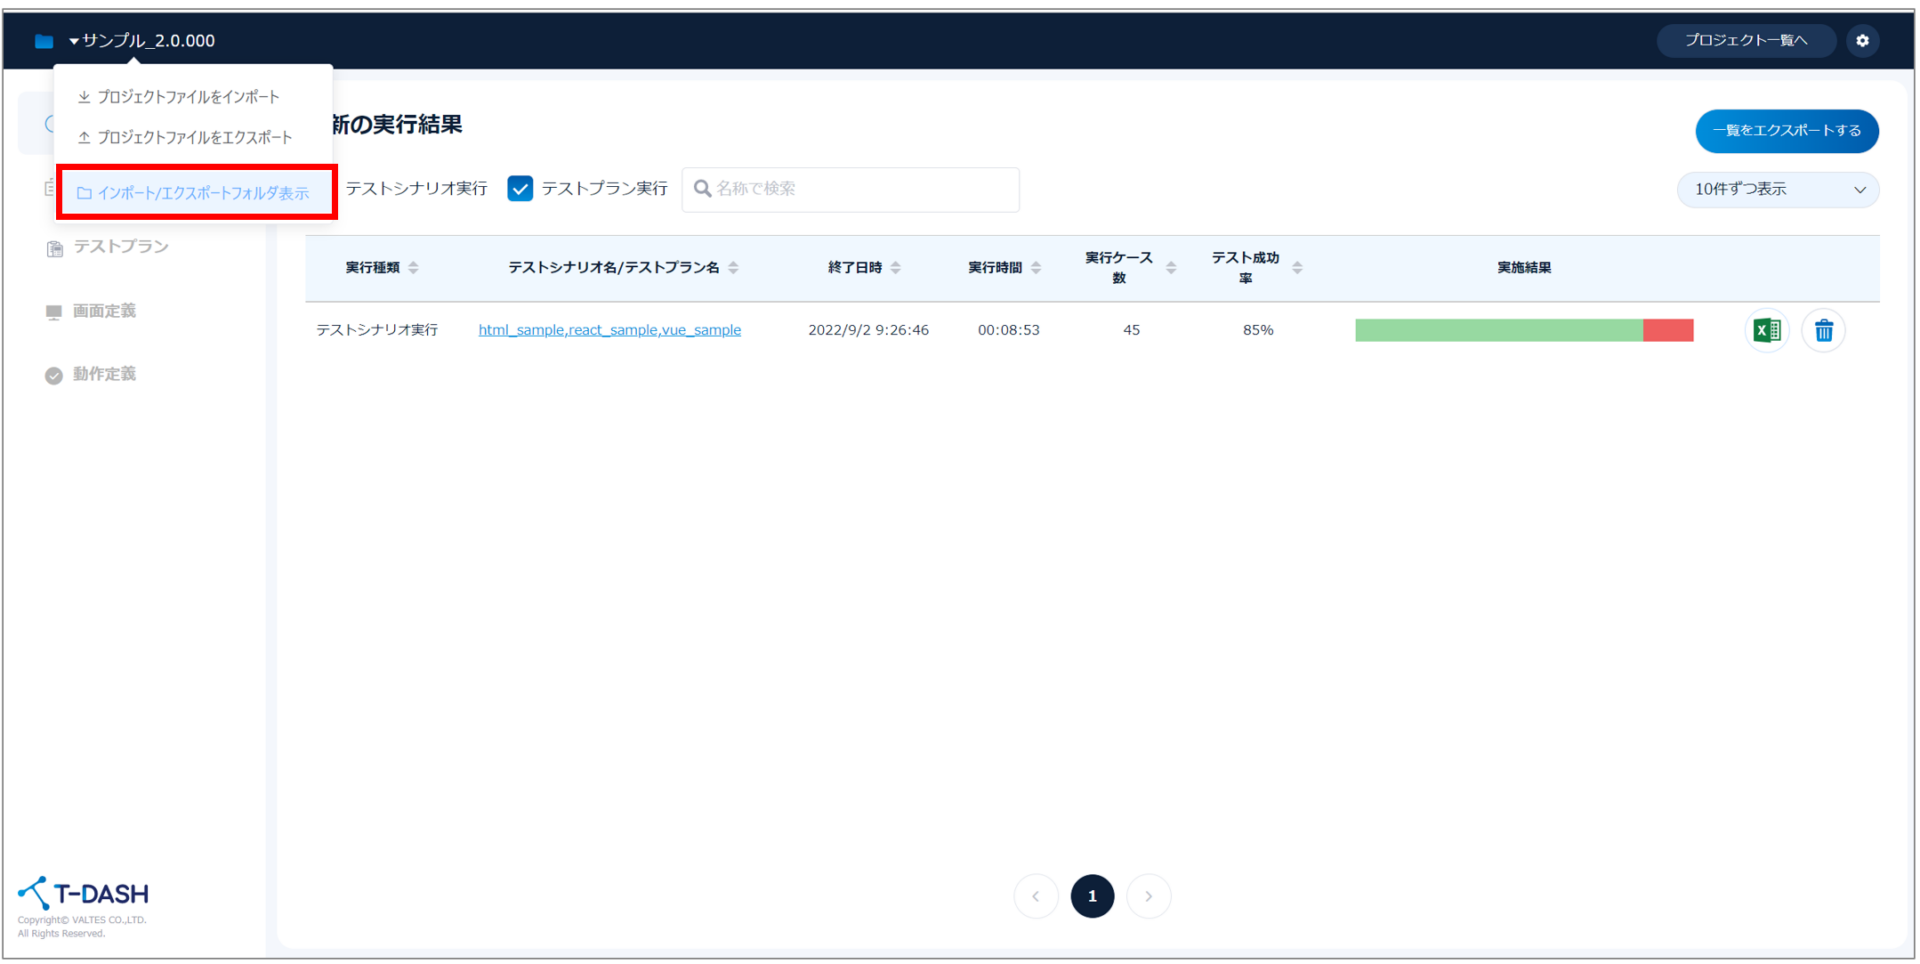Sort by 実行種類 column arrows
1920x964 pixels.
pyautogui.click(x=413, y=268)
